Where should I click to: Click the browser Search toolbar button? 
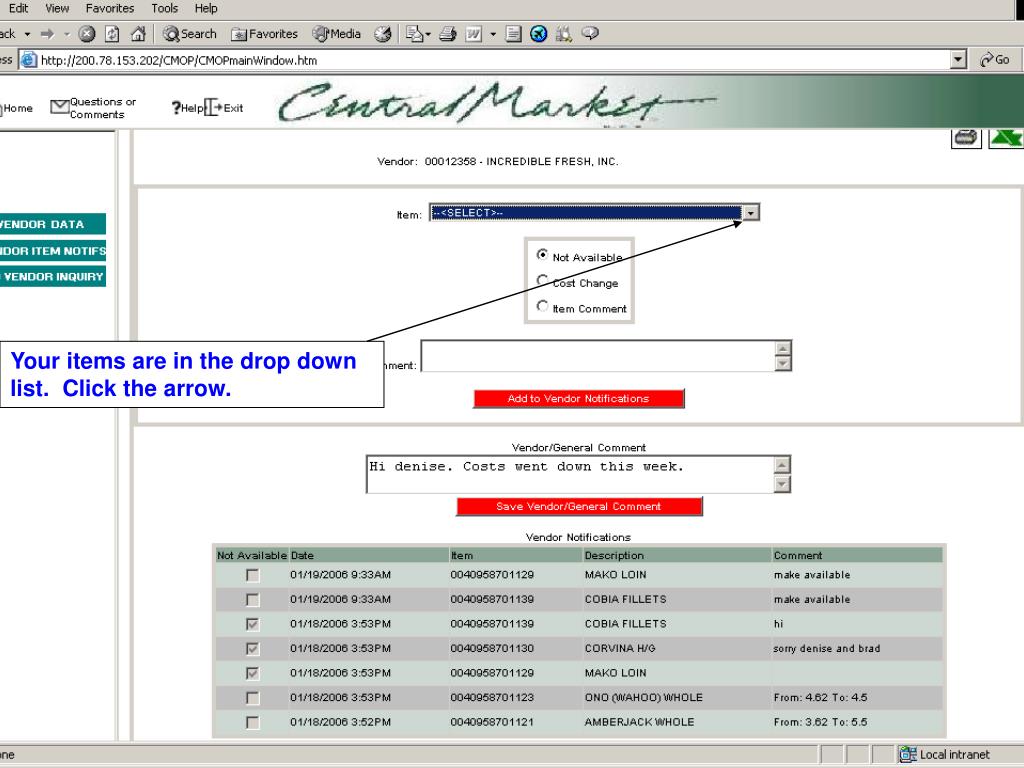(x=187, y=34)
